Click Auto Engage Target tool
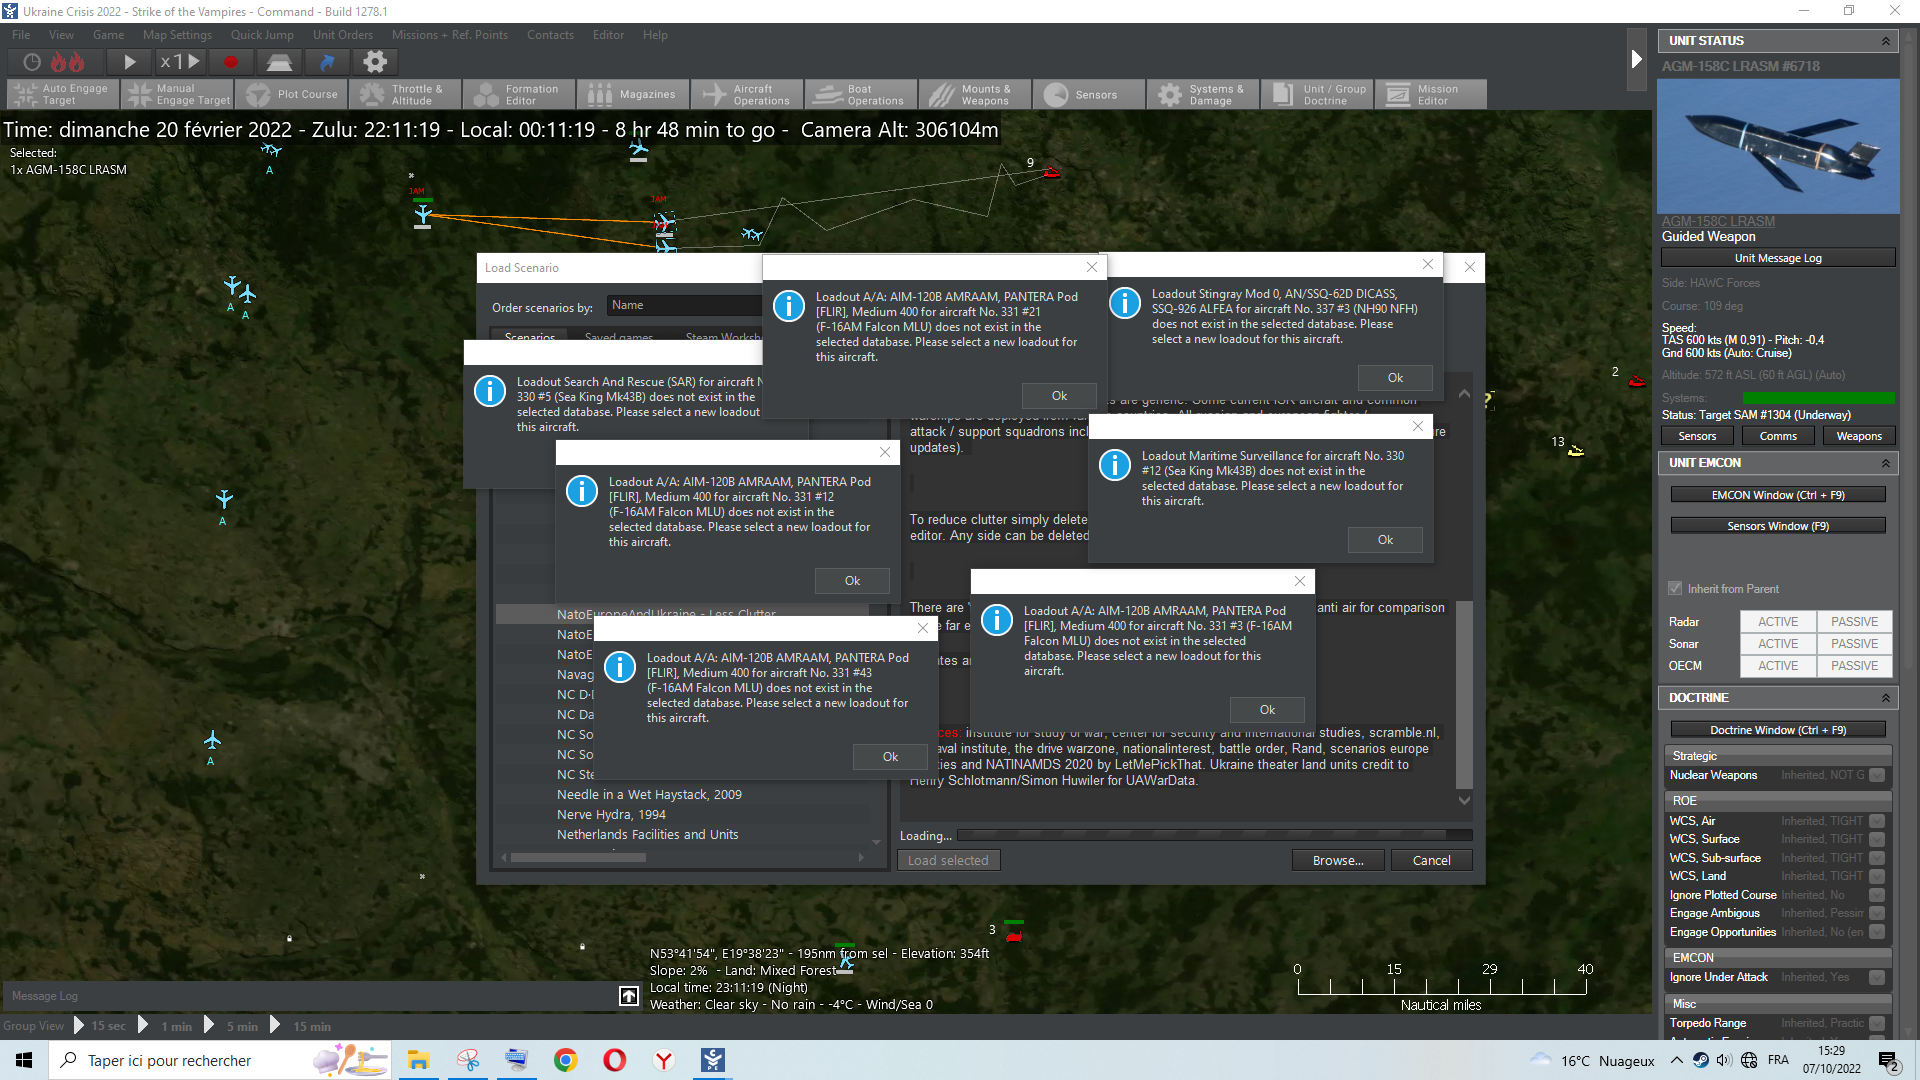 [63, 94]
